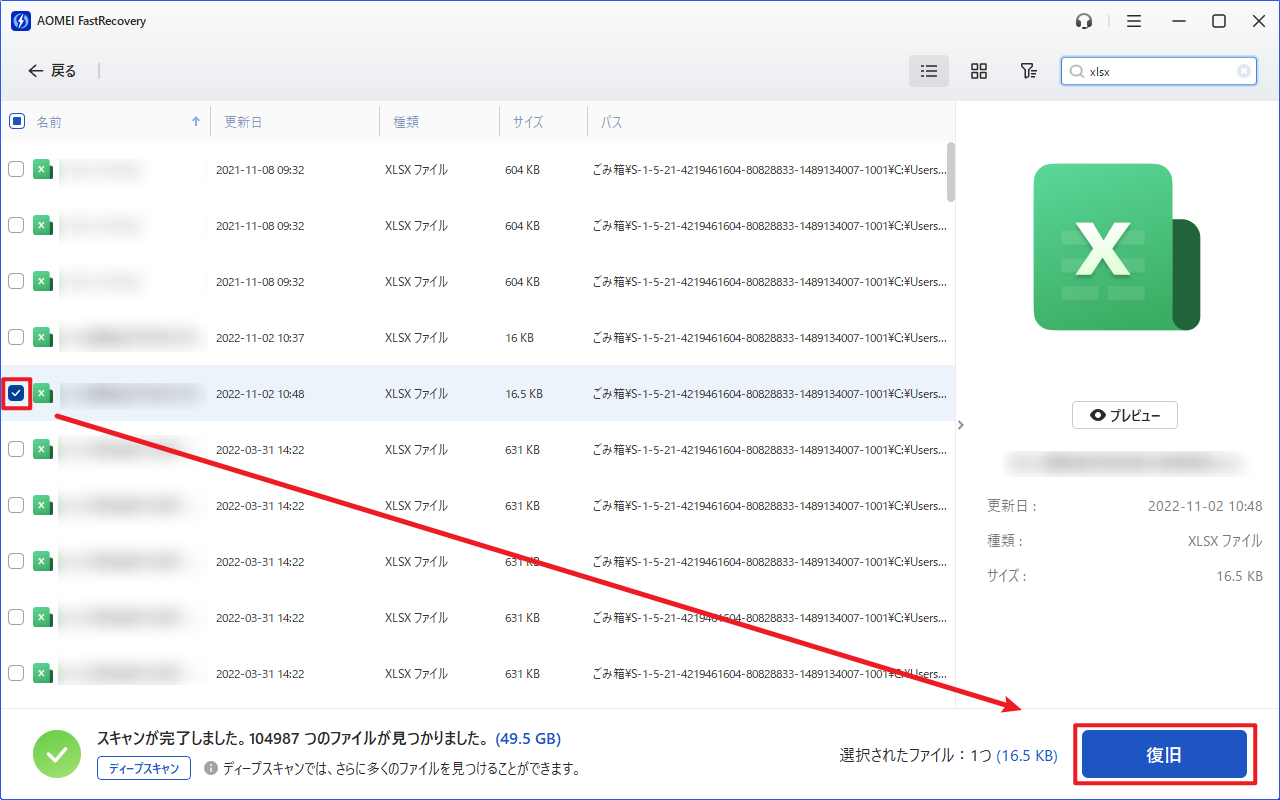Switch to list view
This screenshot has height=800, width=1280.
click(929, 71)
